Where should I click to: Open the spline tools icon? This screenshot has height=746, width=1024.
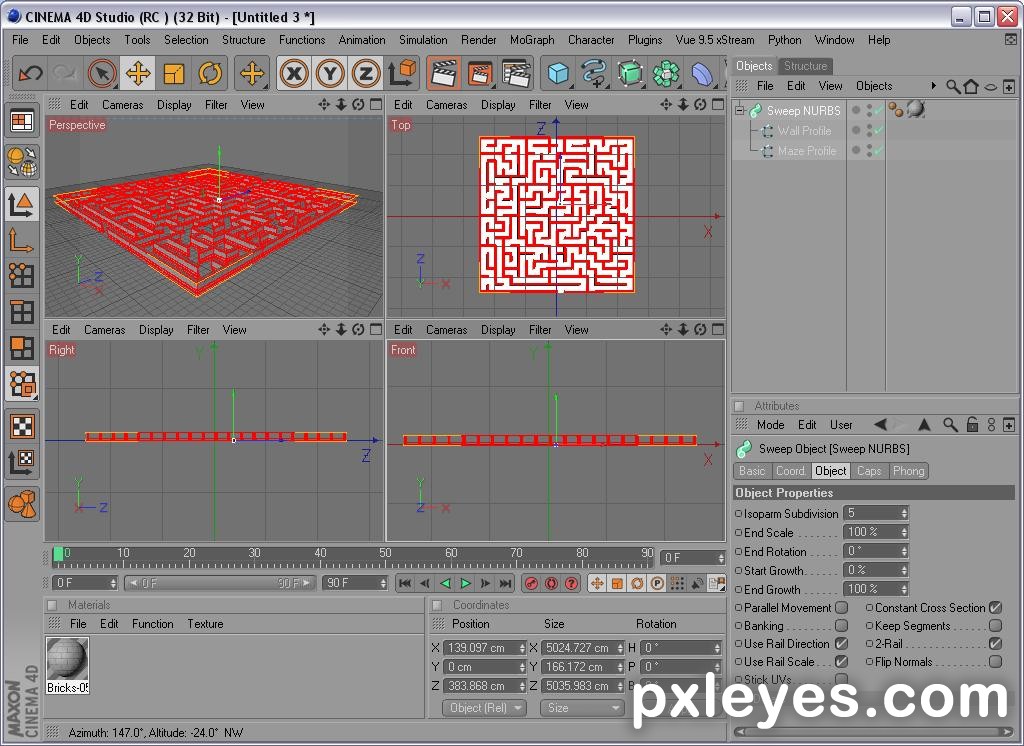[x=593, y=73]
